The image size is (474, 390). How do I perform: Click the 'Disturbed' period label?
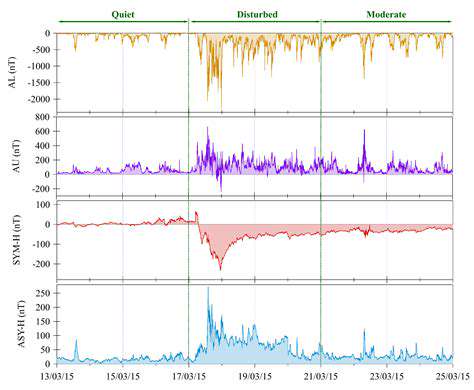click(x=257, y=14)
